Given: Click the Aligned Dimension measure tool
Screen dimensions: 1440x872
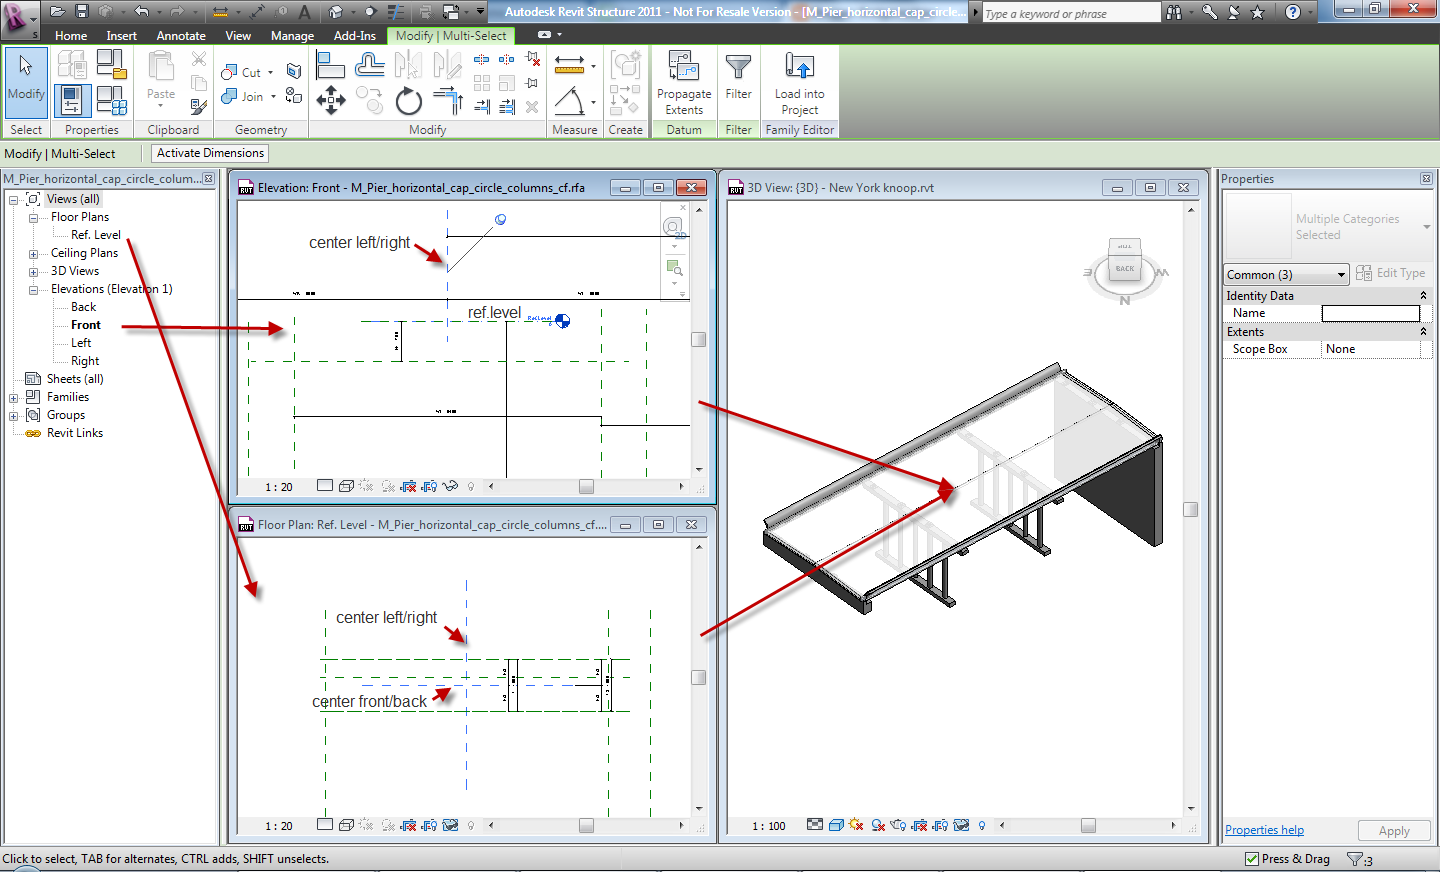Looking at the screenshot, I should (x=570, y=66).
